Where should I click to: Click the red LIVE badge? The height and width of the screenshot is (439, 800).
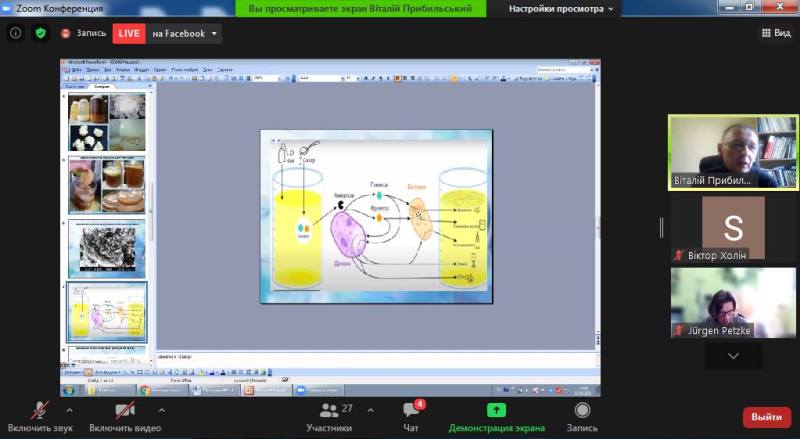[x=129, y=33]
